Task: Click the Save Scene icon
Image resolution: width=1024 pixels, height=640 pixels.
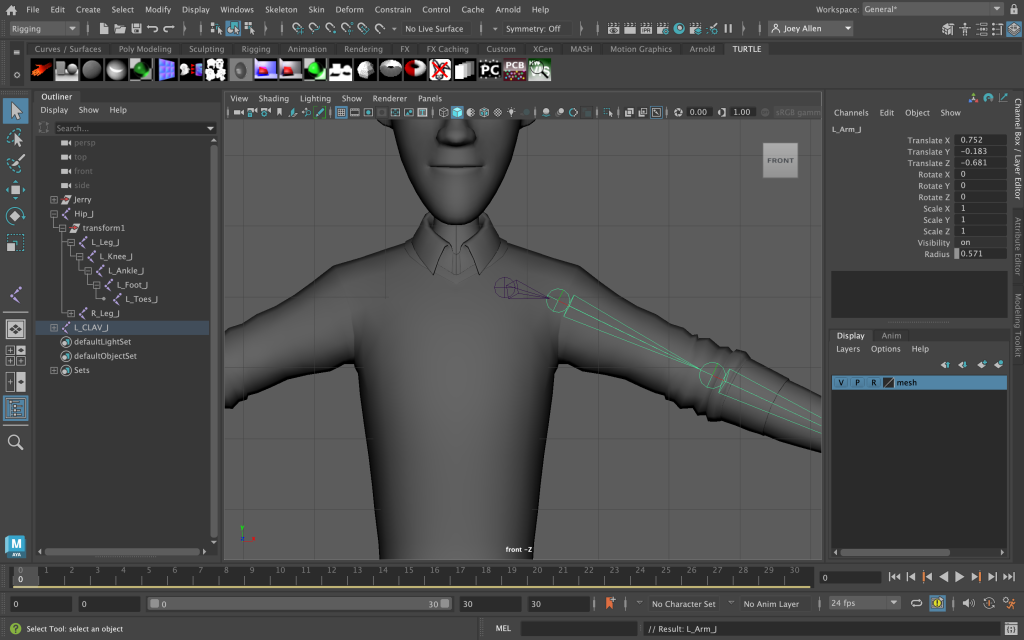Action: coord(135,29)
